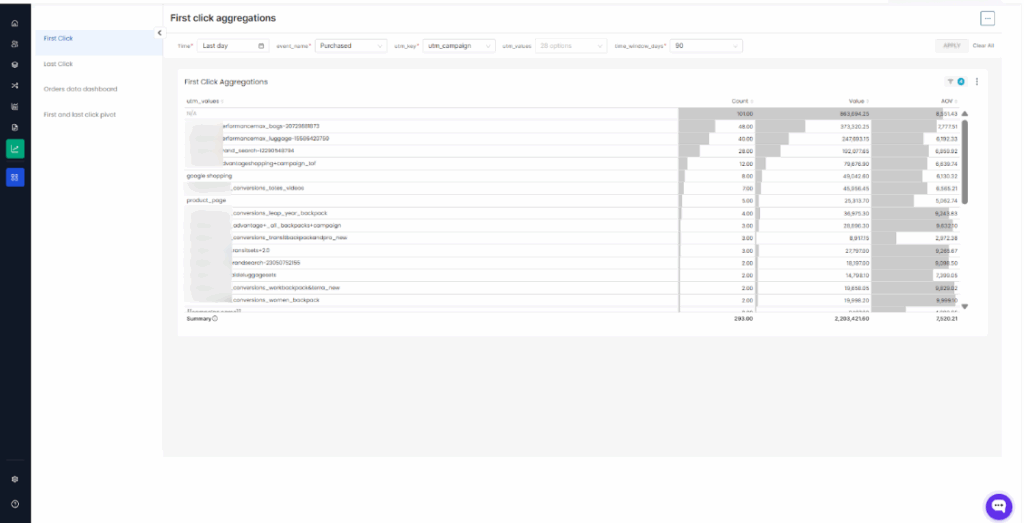Click the Clear All link

pyautogui.click(x=983, y=46)
